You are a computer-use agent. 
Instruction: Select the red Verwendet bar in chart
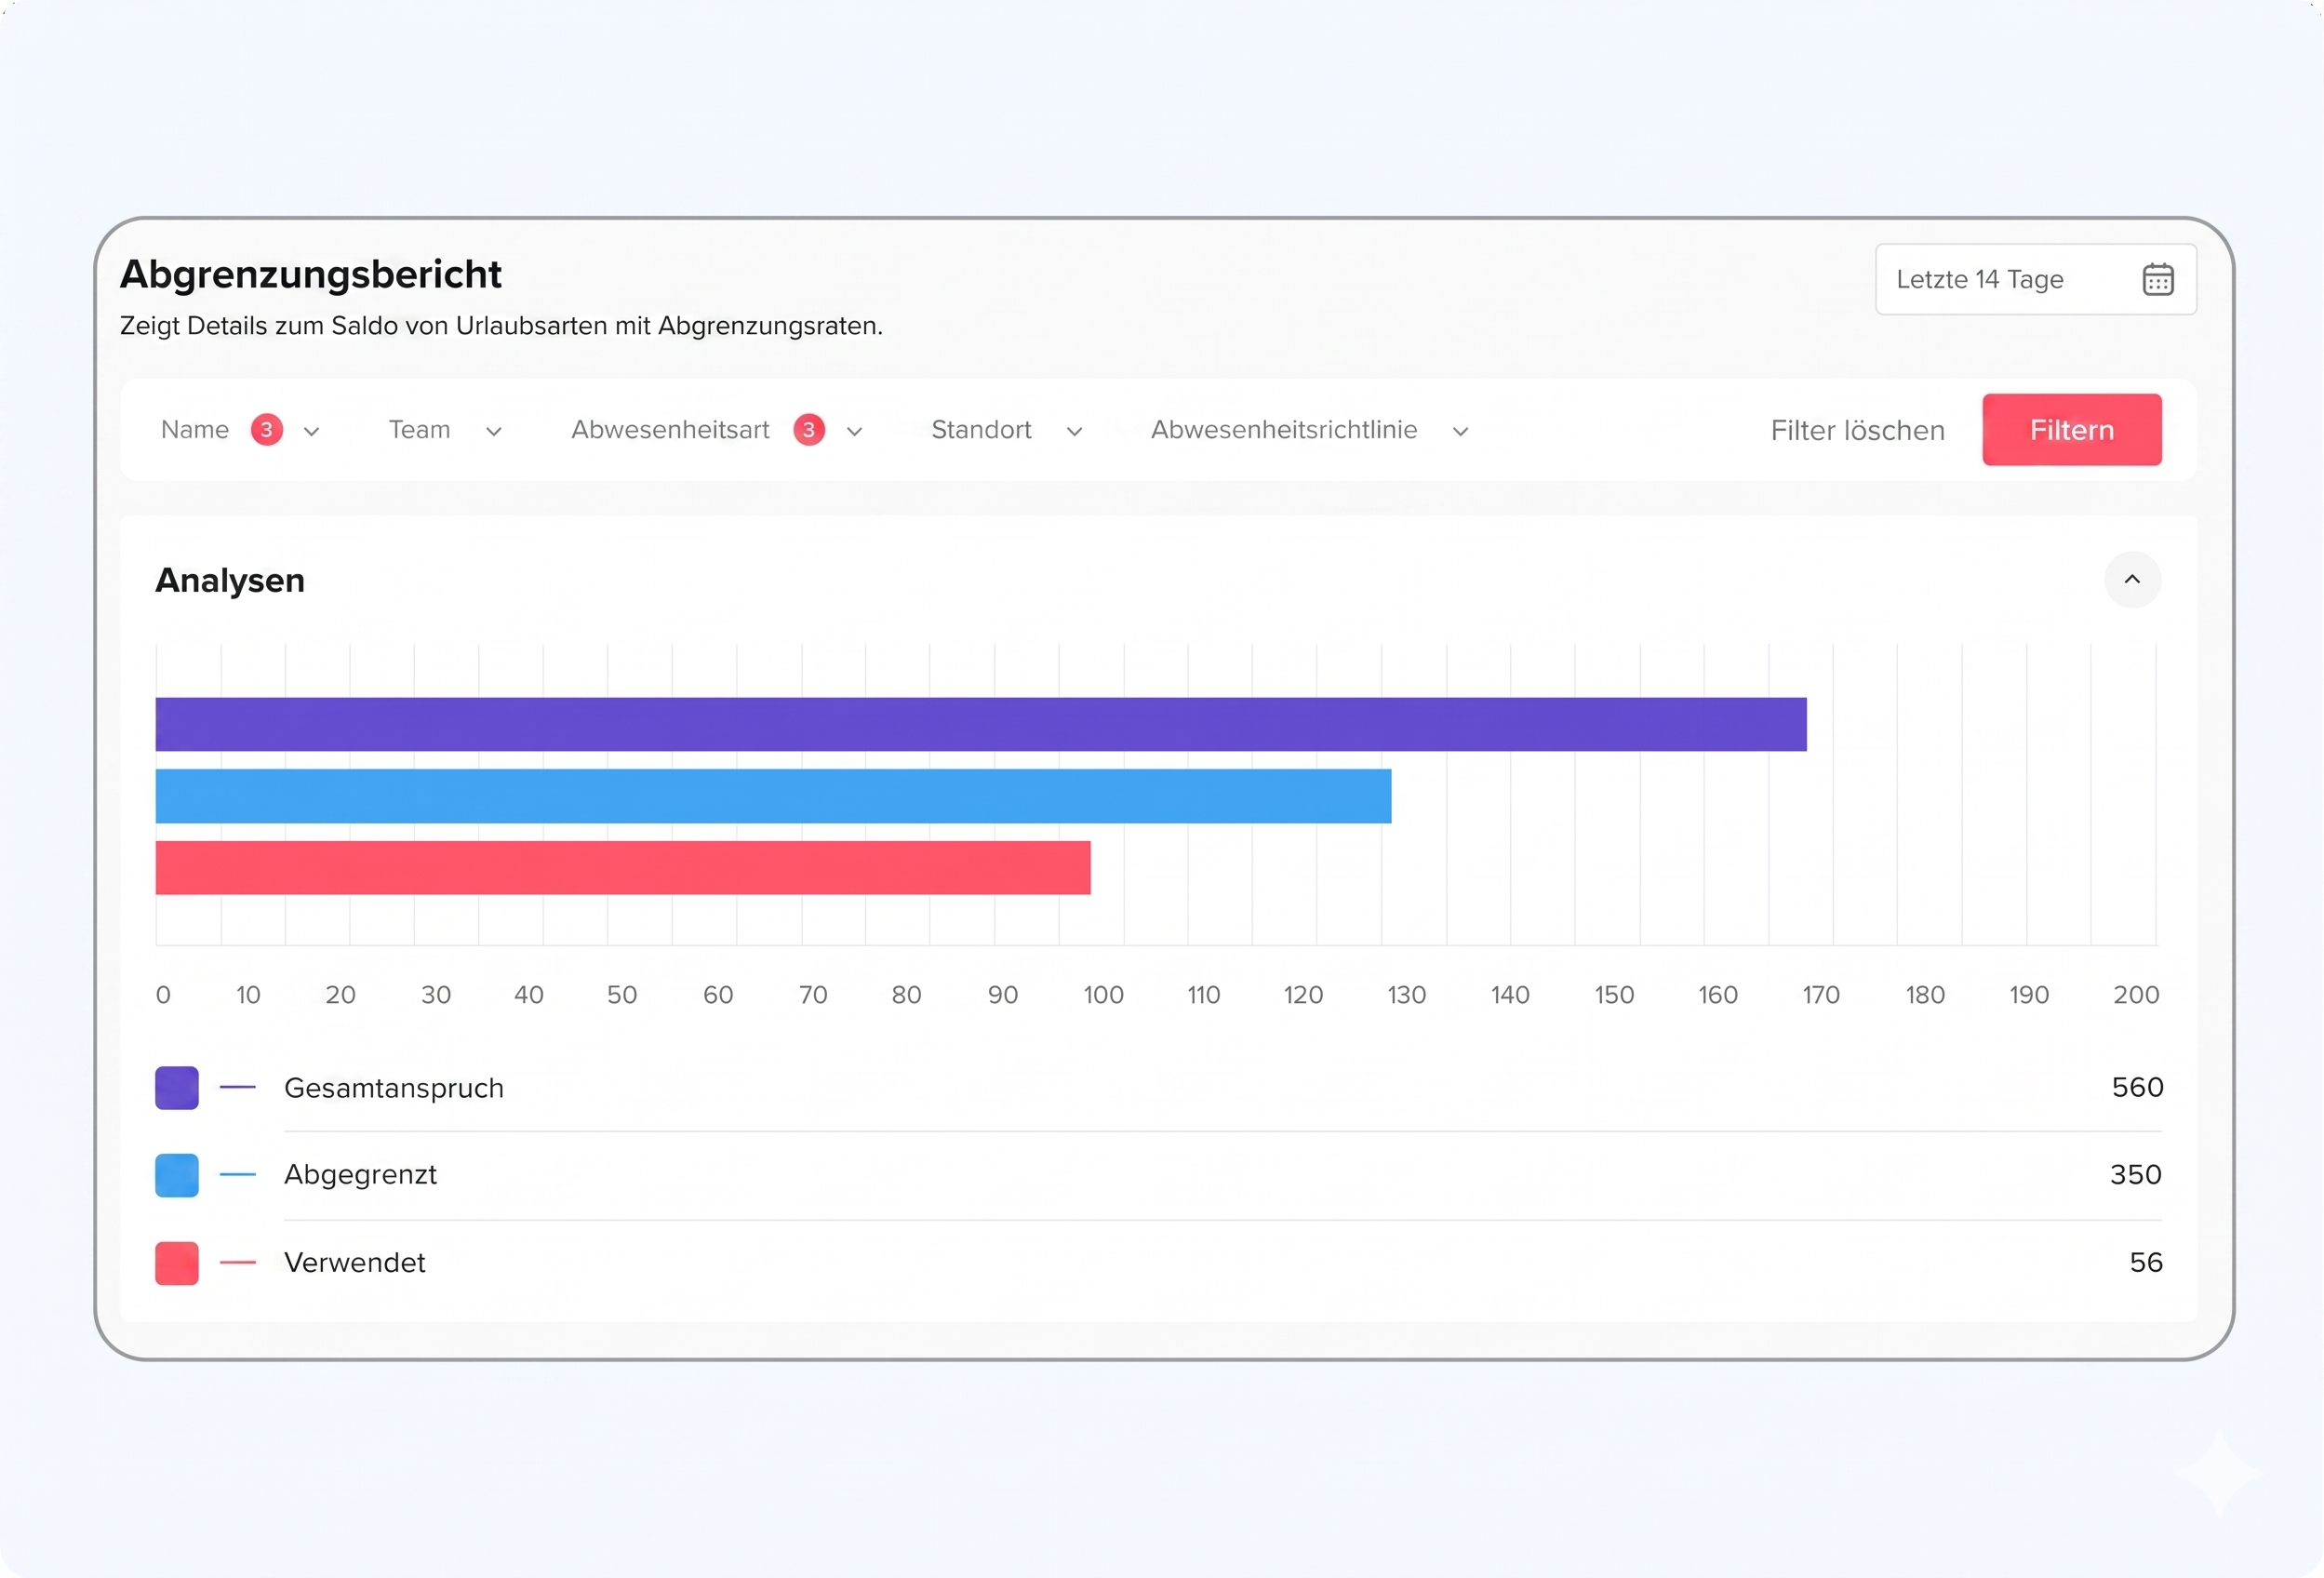pyautogui.click(x=622, y=868)
